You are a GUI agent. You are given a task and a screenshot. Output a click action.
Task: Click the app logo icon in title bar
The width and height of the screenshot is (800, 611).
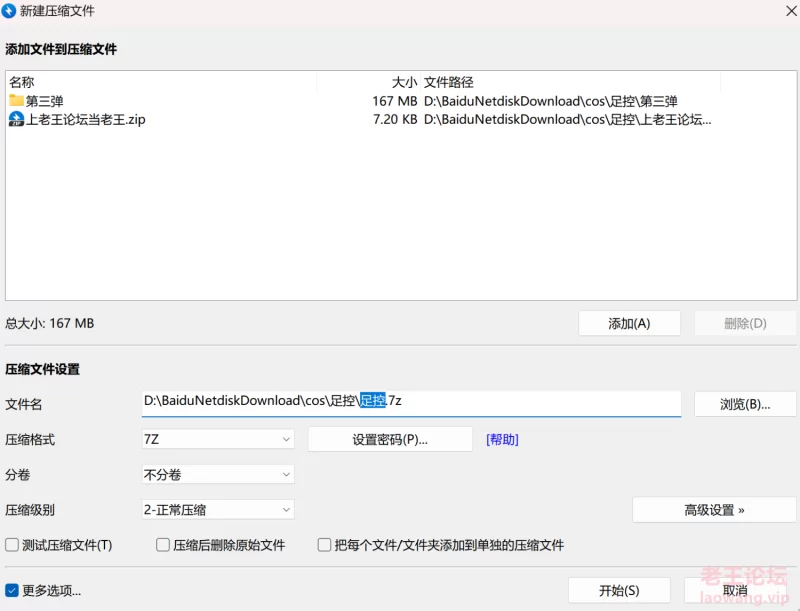click(10, 11)
